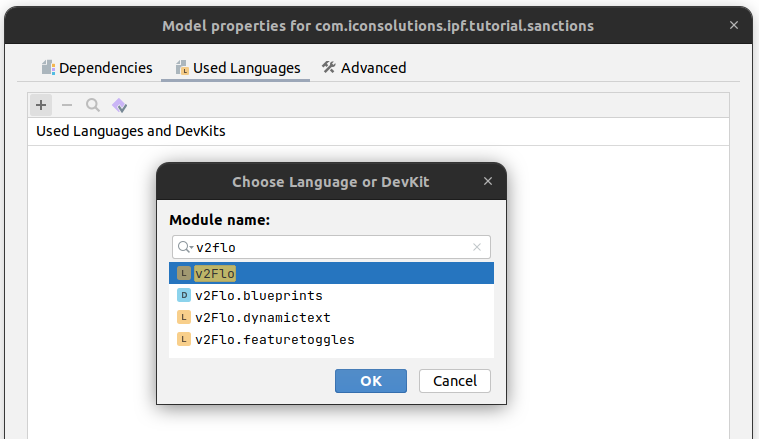The image size is (759, 439).
Task: Switch to the Used Languages tab
Action: point(237,68)
